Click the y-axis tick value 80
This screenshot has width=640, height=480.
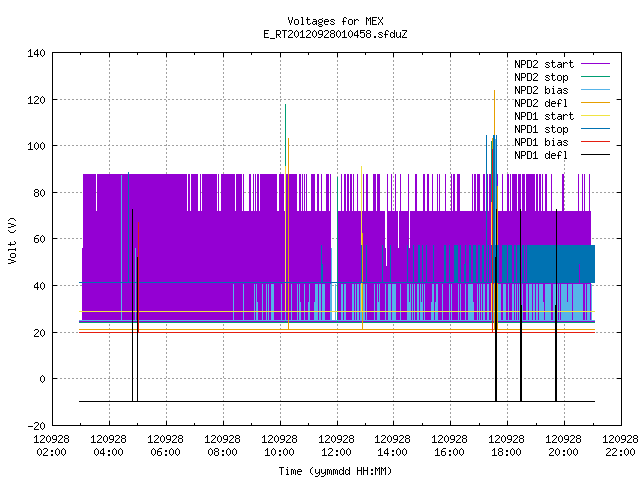39,193
